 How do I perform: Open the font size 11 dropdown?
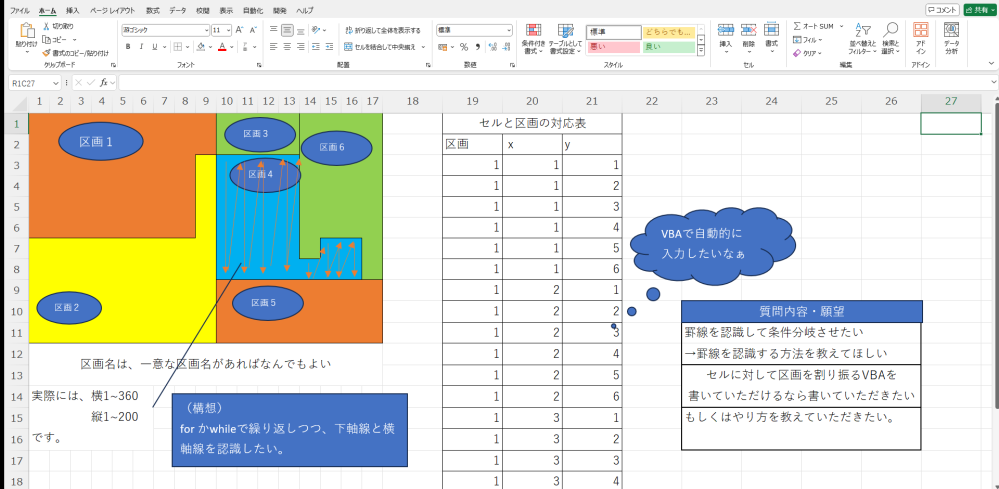229,30
